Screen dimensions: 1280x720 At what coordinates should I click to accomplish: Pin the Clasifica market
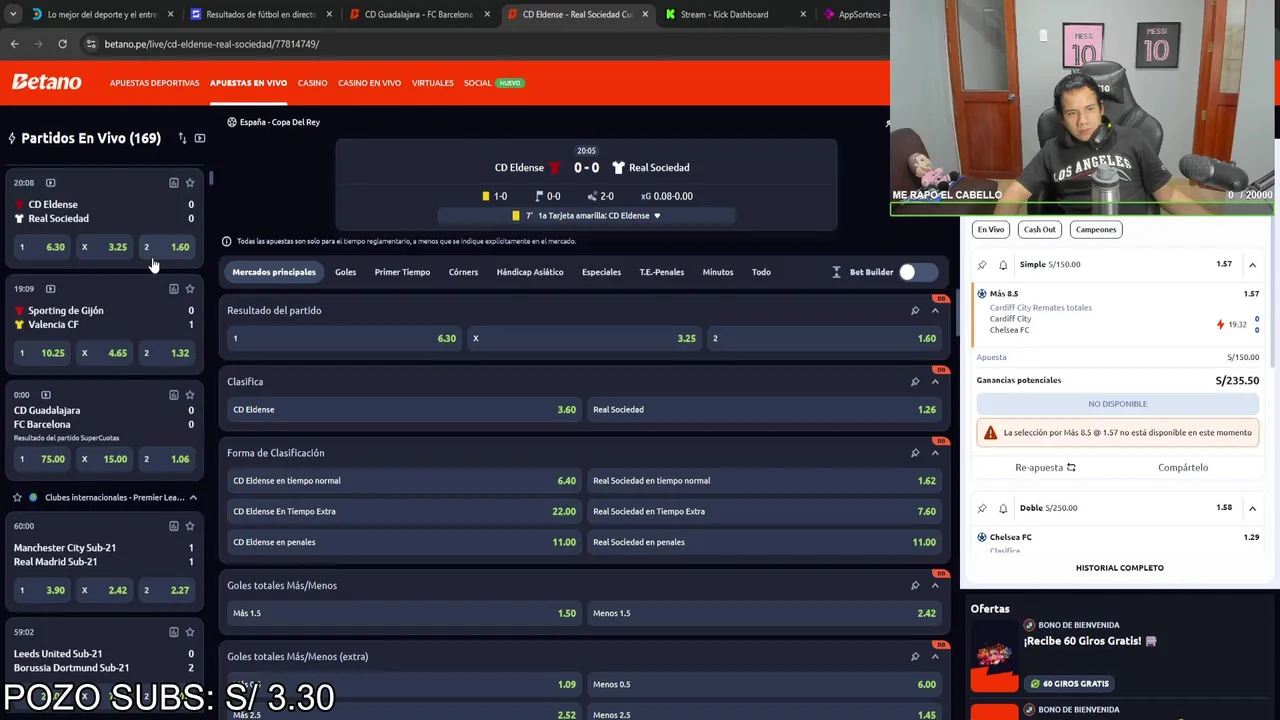point(915,381)
